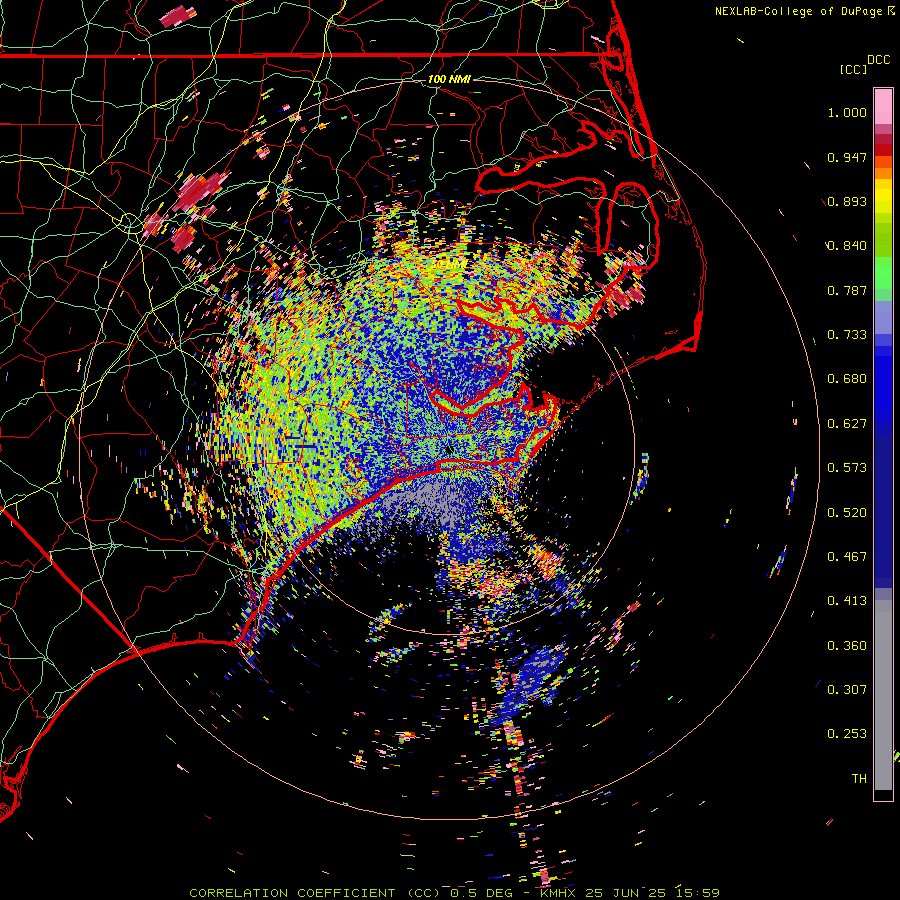
Task: Click the gray low-CC segment of color bar
Action: [883, 695]
